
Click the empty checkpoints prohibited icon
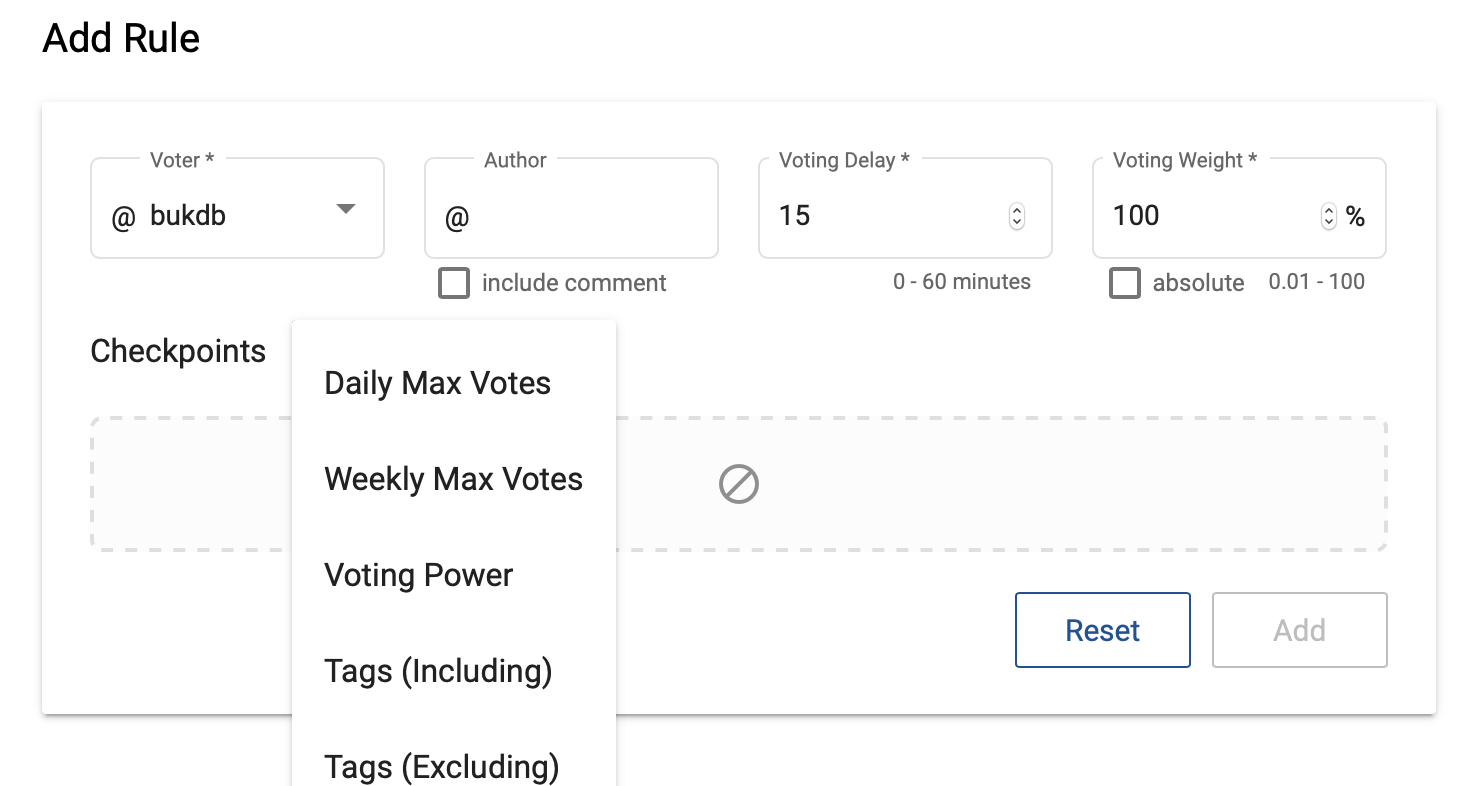click(739, 485)
